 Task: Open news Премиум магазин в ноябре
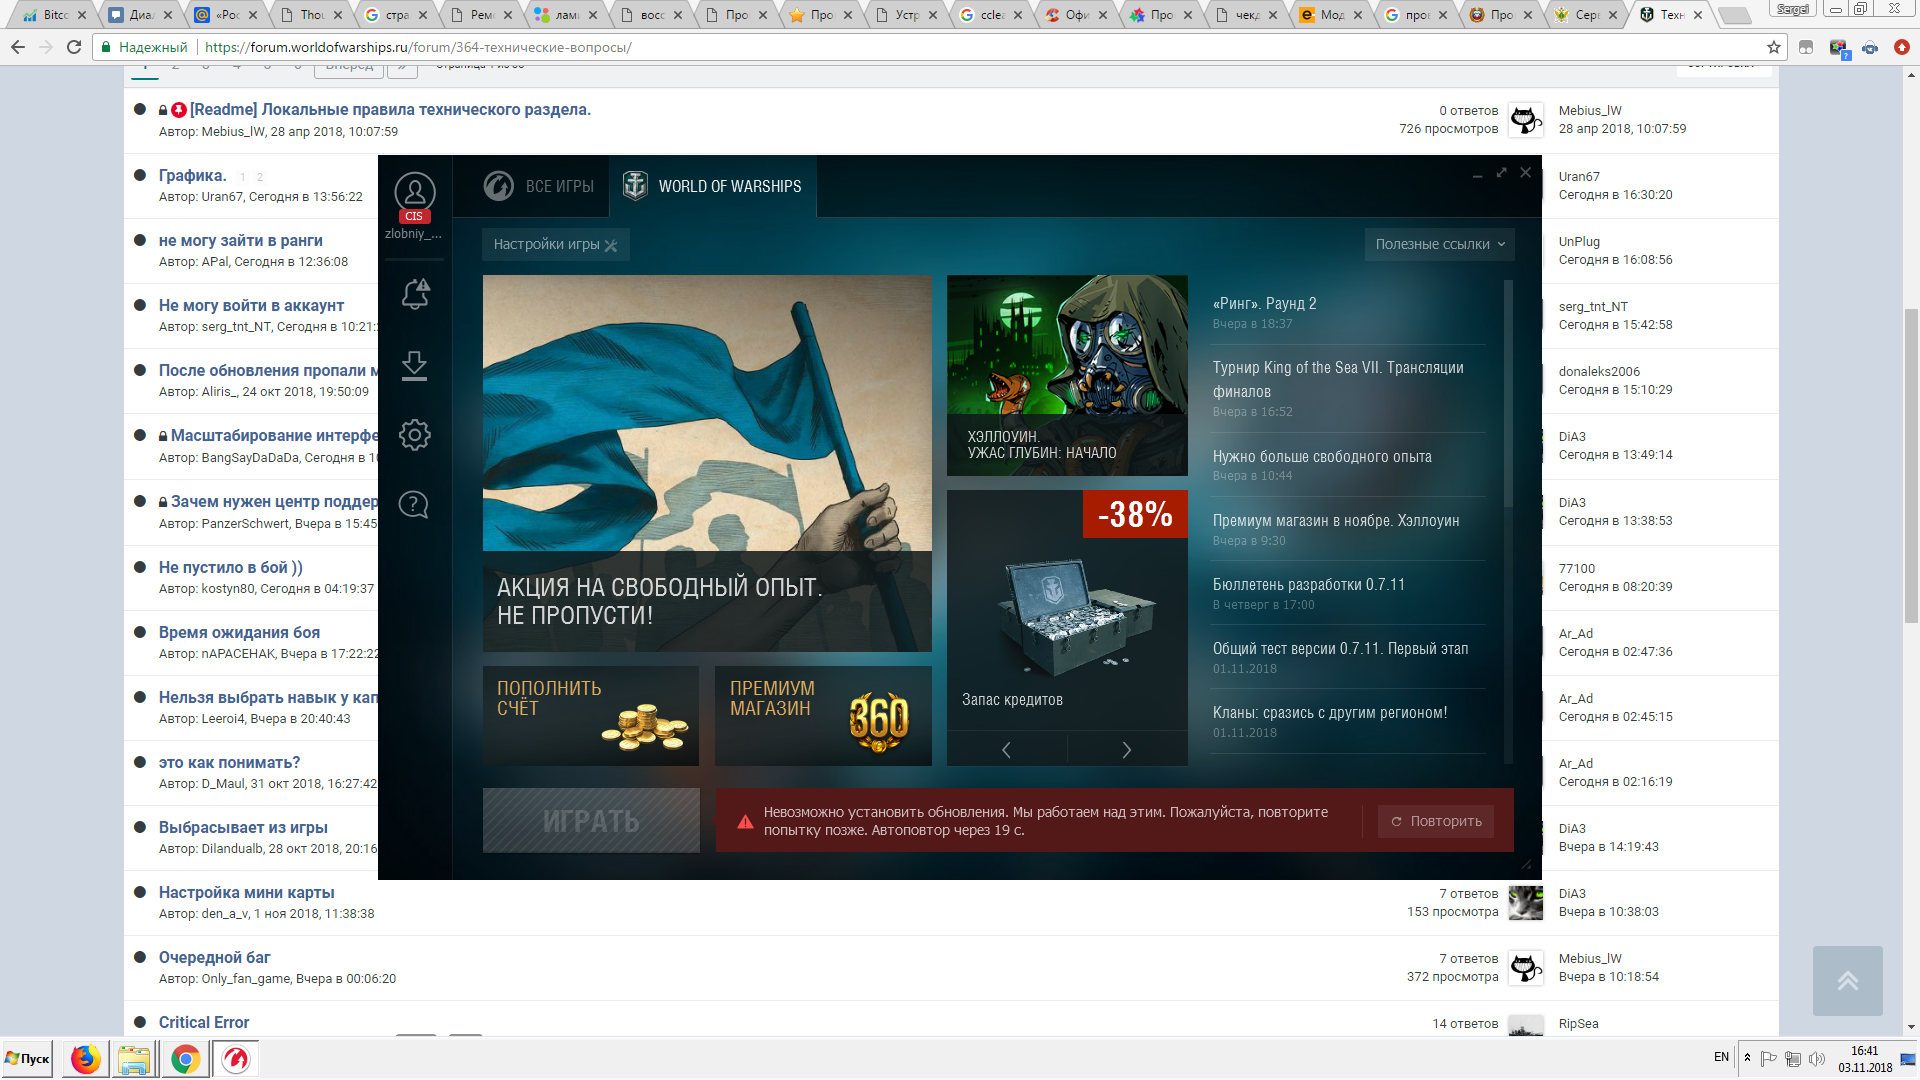coord(1336,520)
